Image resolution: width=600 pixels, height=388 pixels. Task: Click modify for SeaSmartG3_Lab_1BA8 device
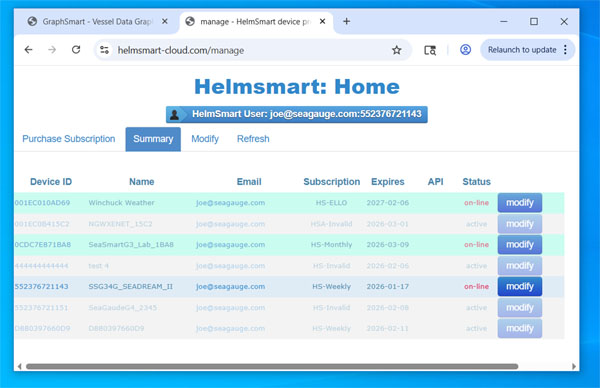coord(520,245)
